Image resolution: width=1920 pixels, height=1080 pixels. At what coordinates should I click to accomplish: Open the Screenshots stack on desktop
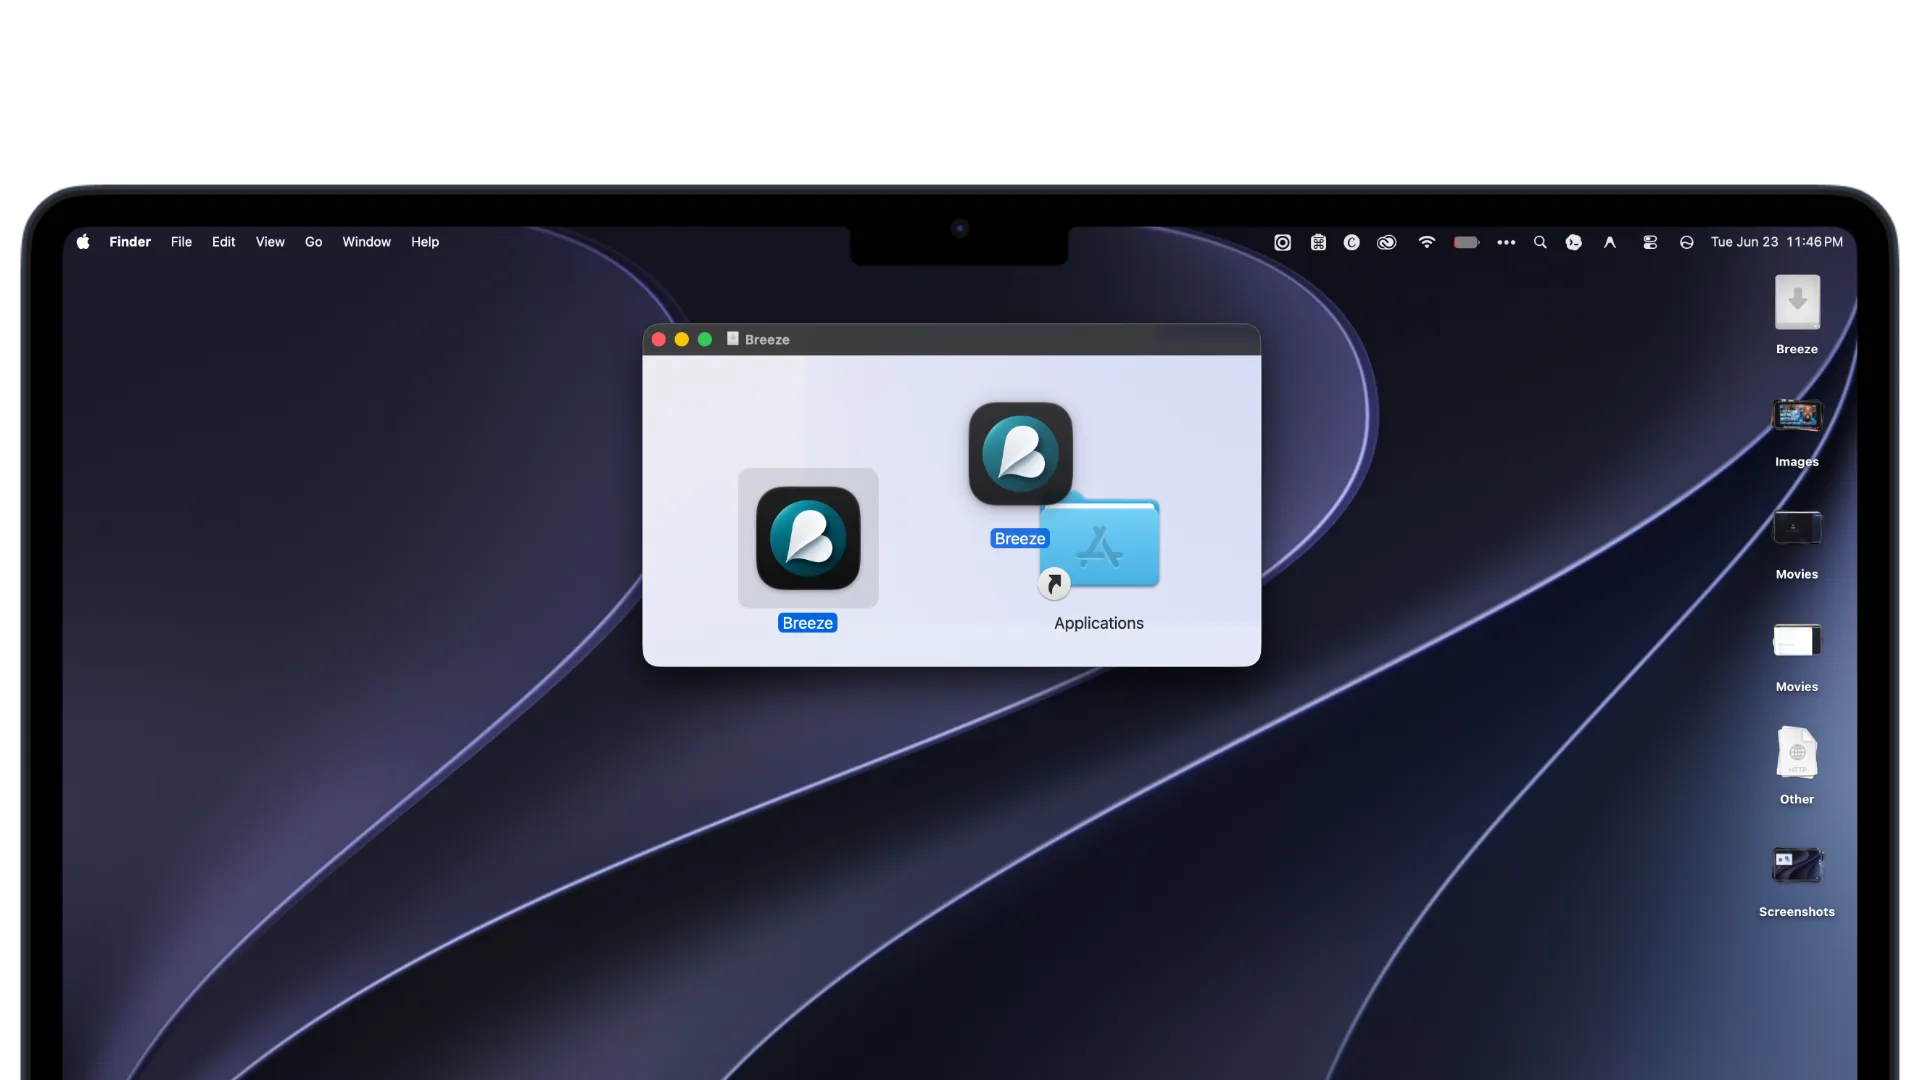[x=1797, y=865]
